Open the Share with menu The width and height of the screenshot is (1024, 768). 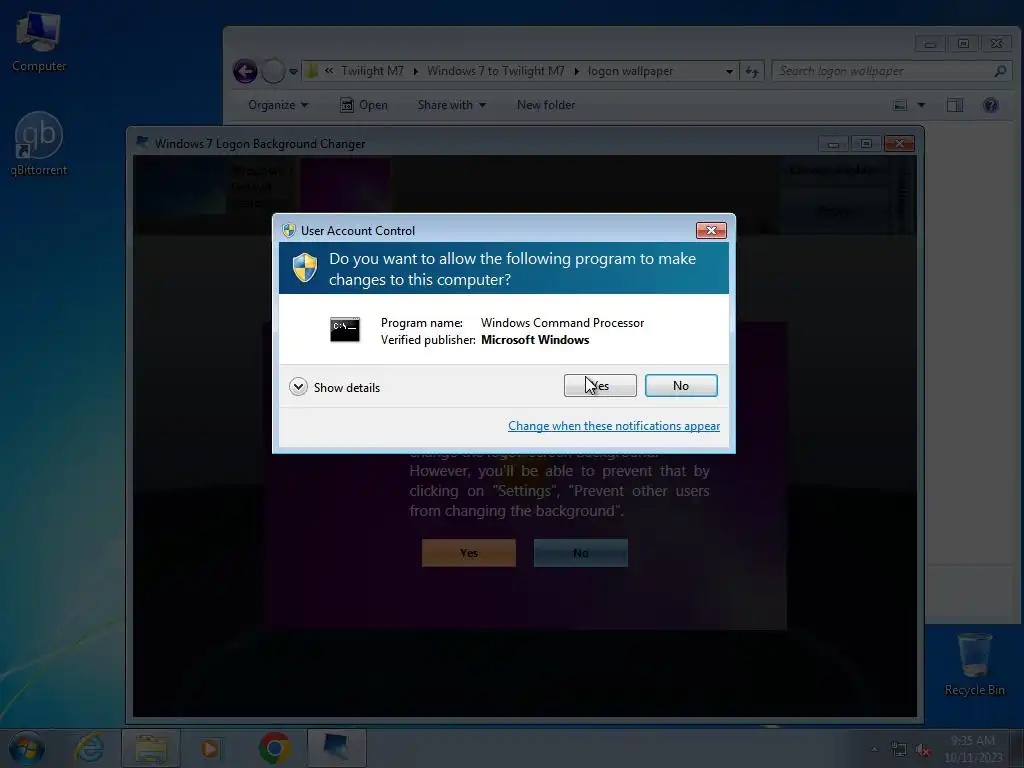click(x=451, y=104)
